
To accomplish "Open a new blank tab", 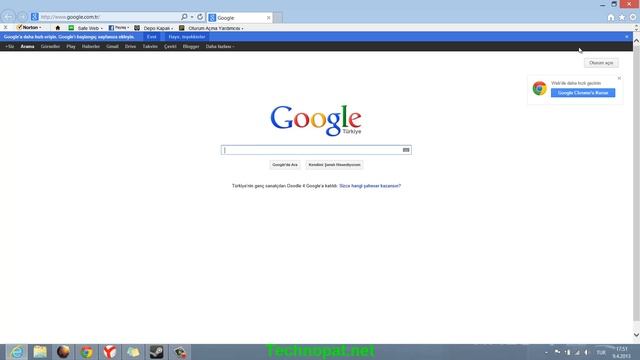I will click(278, 18).
